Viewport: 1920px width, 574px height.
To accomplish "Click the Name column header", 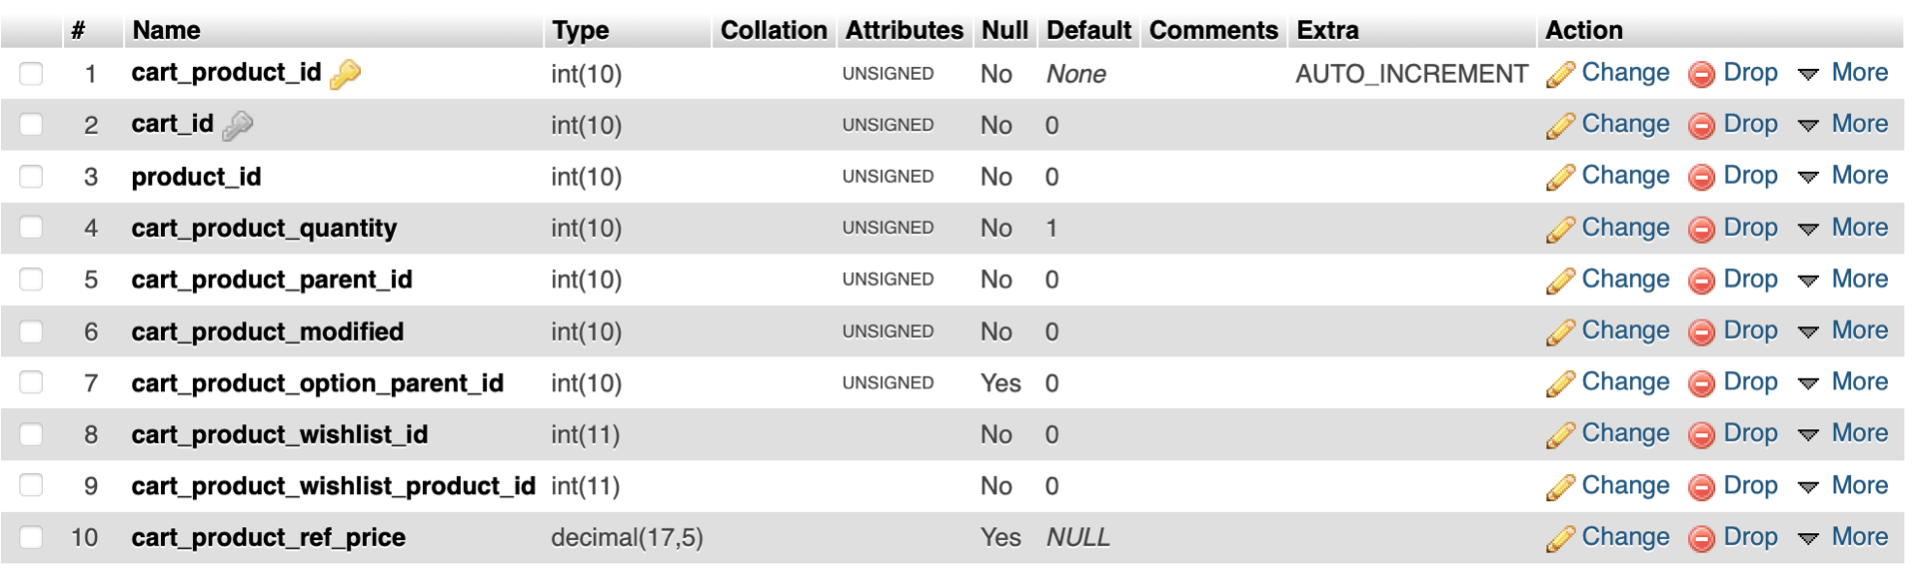I will coord(167,30).
